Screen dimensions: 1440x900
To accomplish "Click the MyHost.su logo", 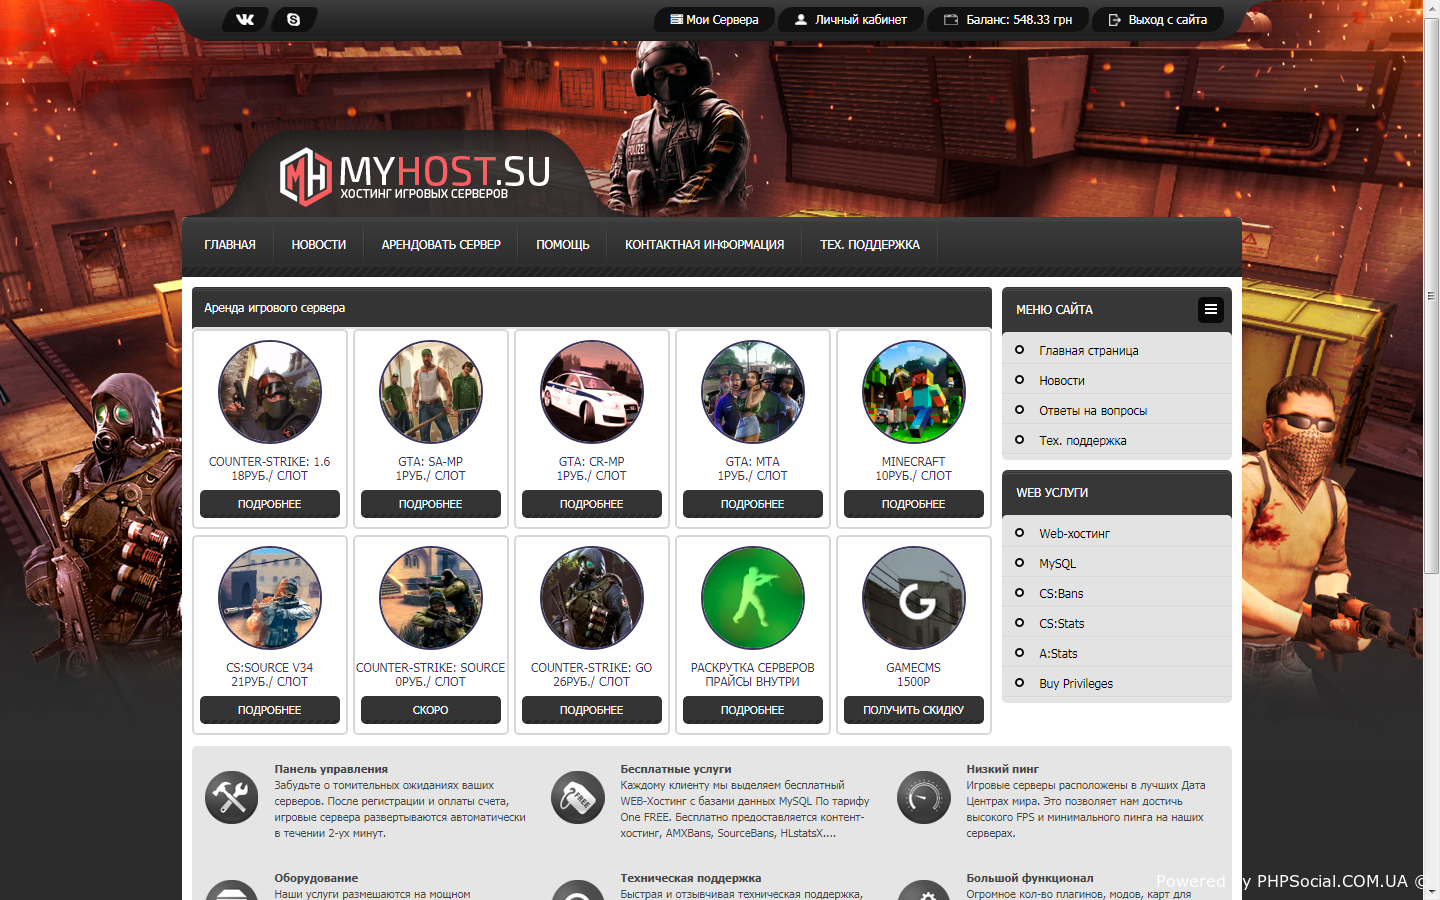I will (x=414, y=176).
